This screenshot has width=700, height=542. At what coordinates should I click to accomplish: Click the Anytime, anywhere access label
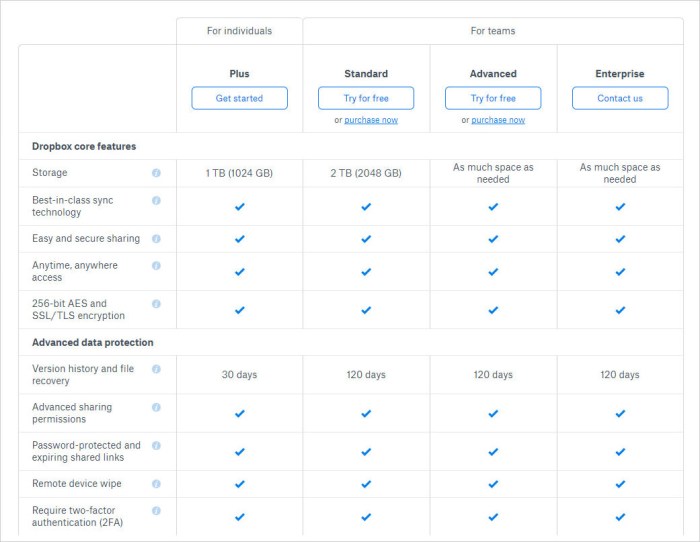tap(75, 271)
